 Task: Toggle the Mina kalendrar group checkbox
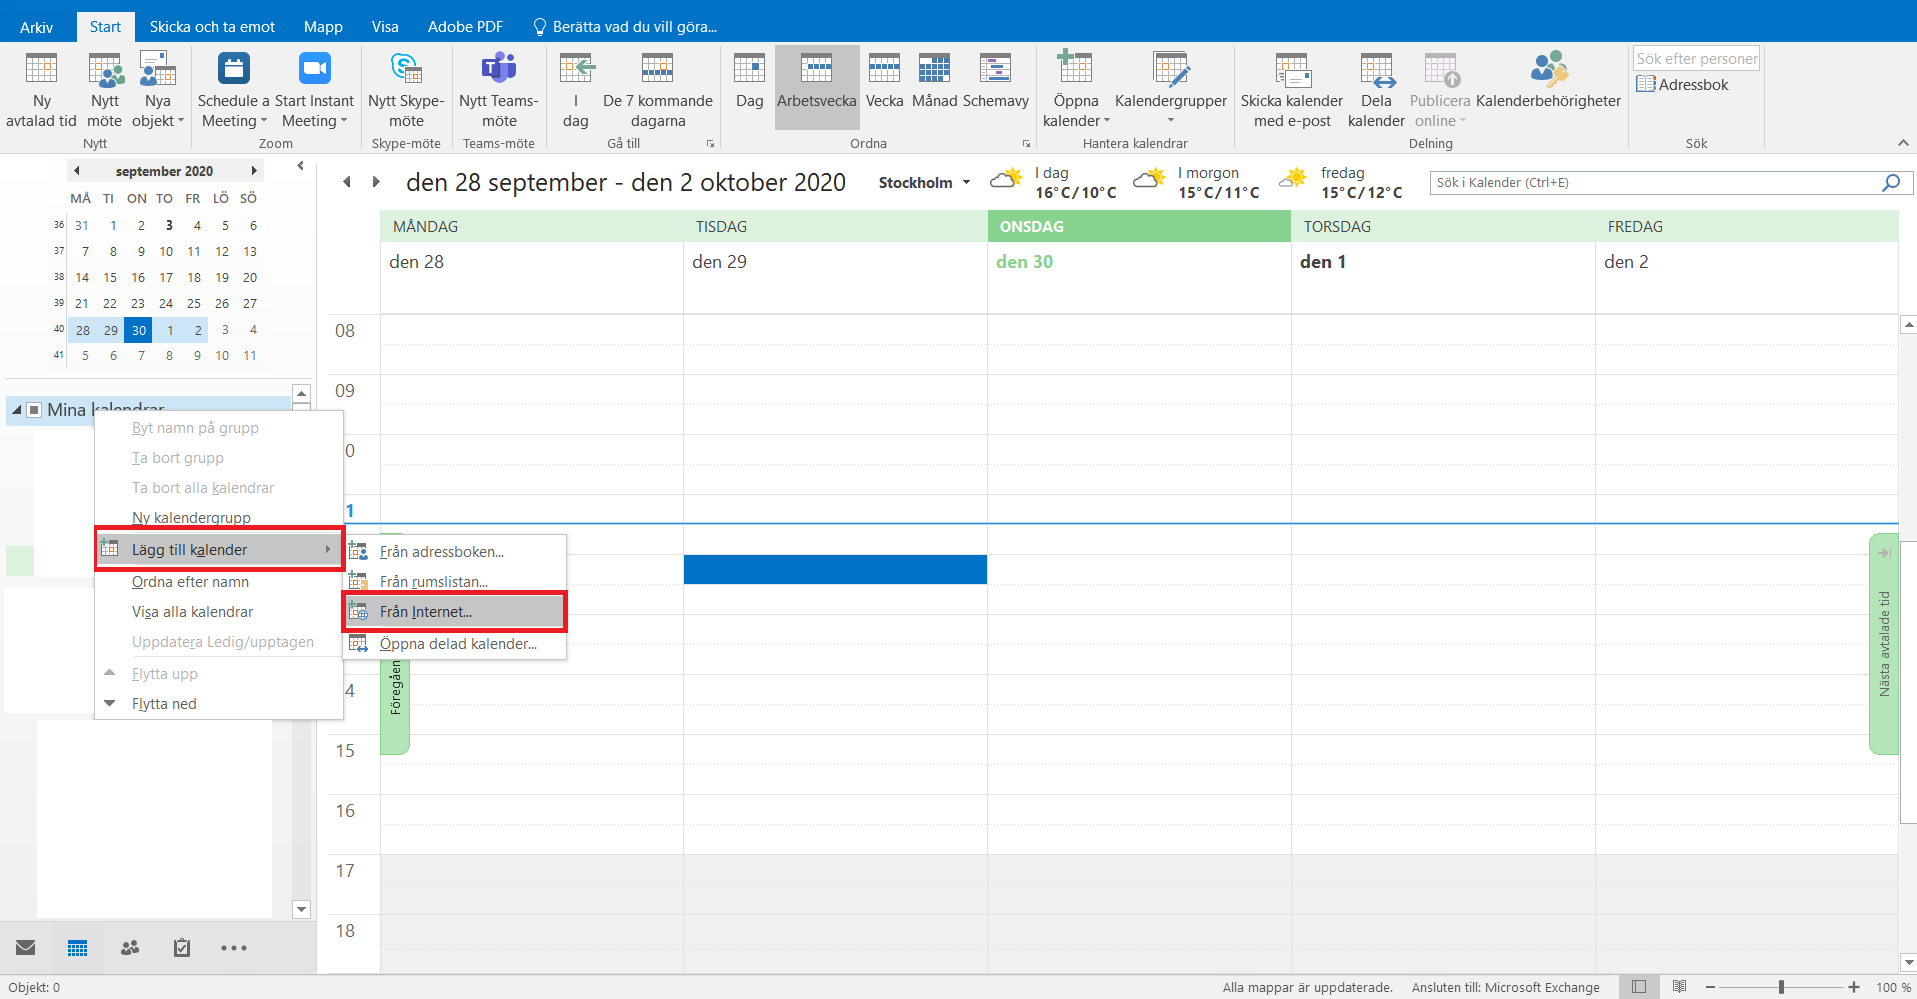pyautogui.click(x=34, y=410)
